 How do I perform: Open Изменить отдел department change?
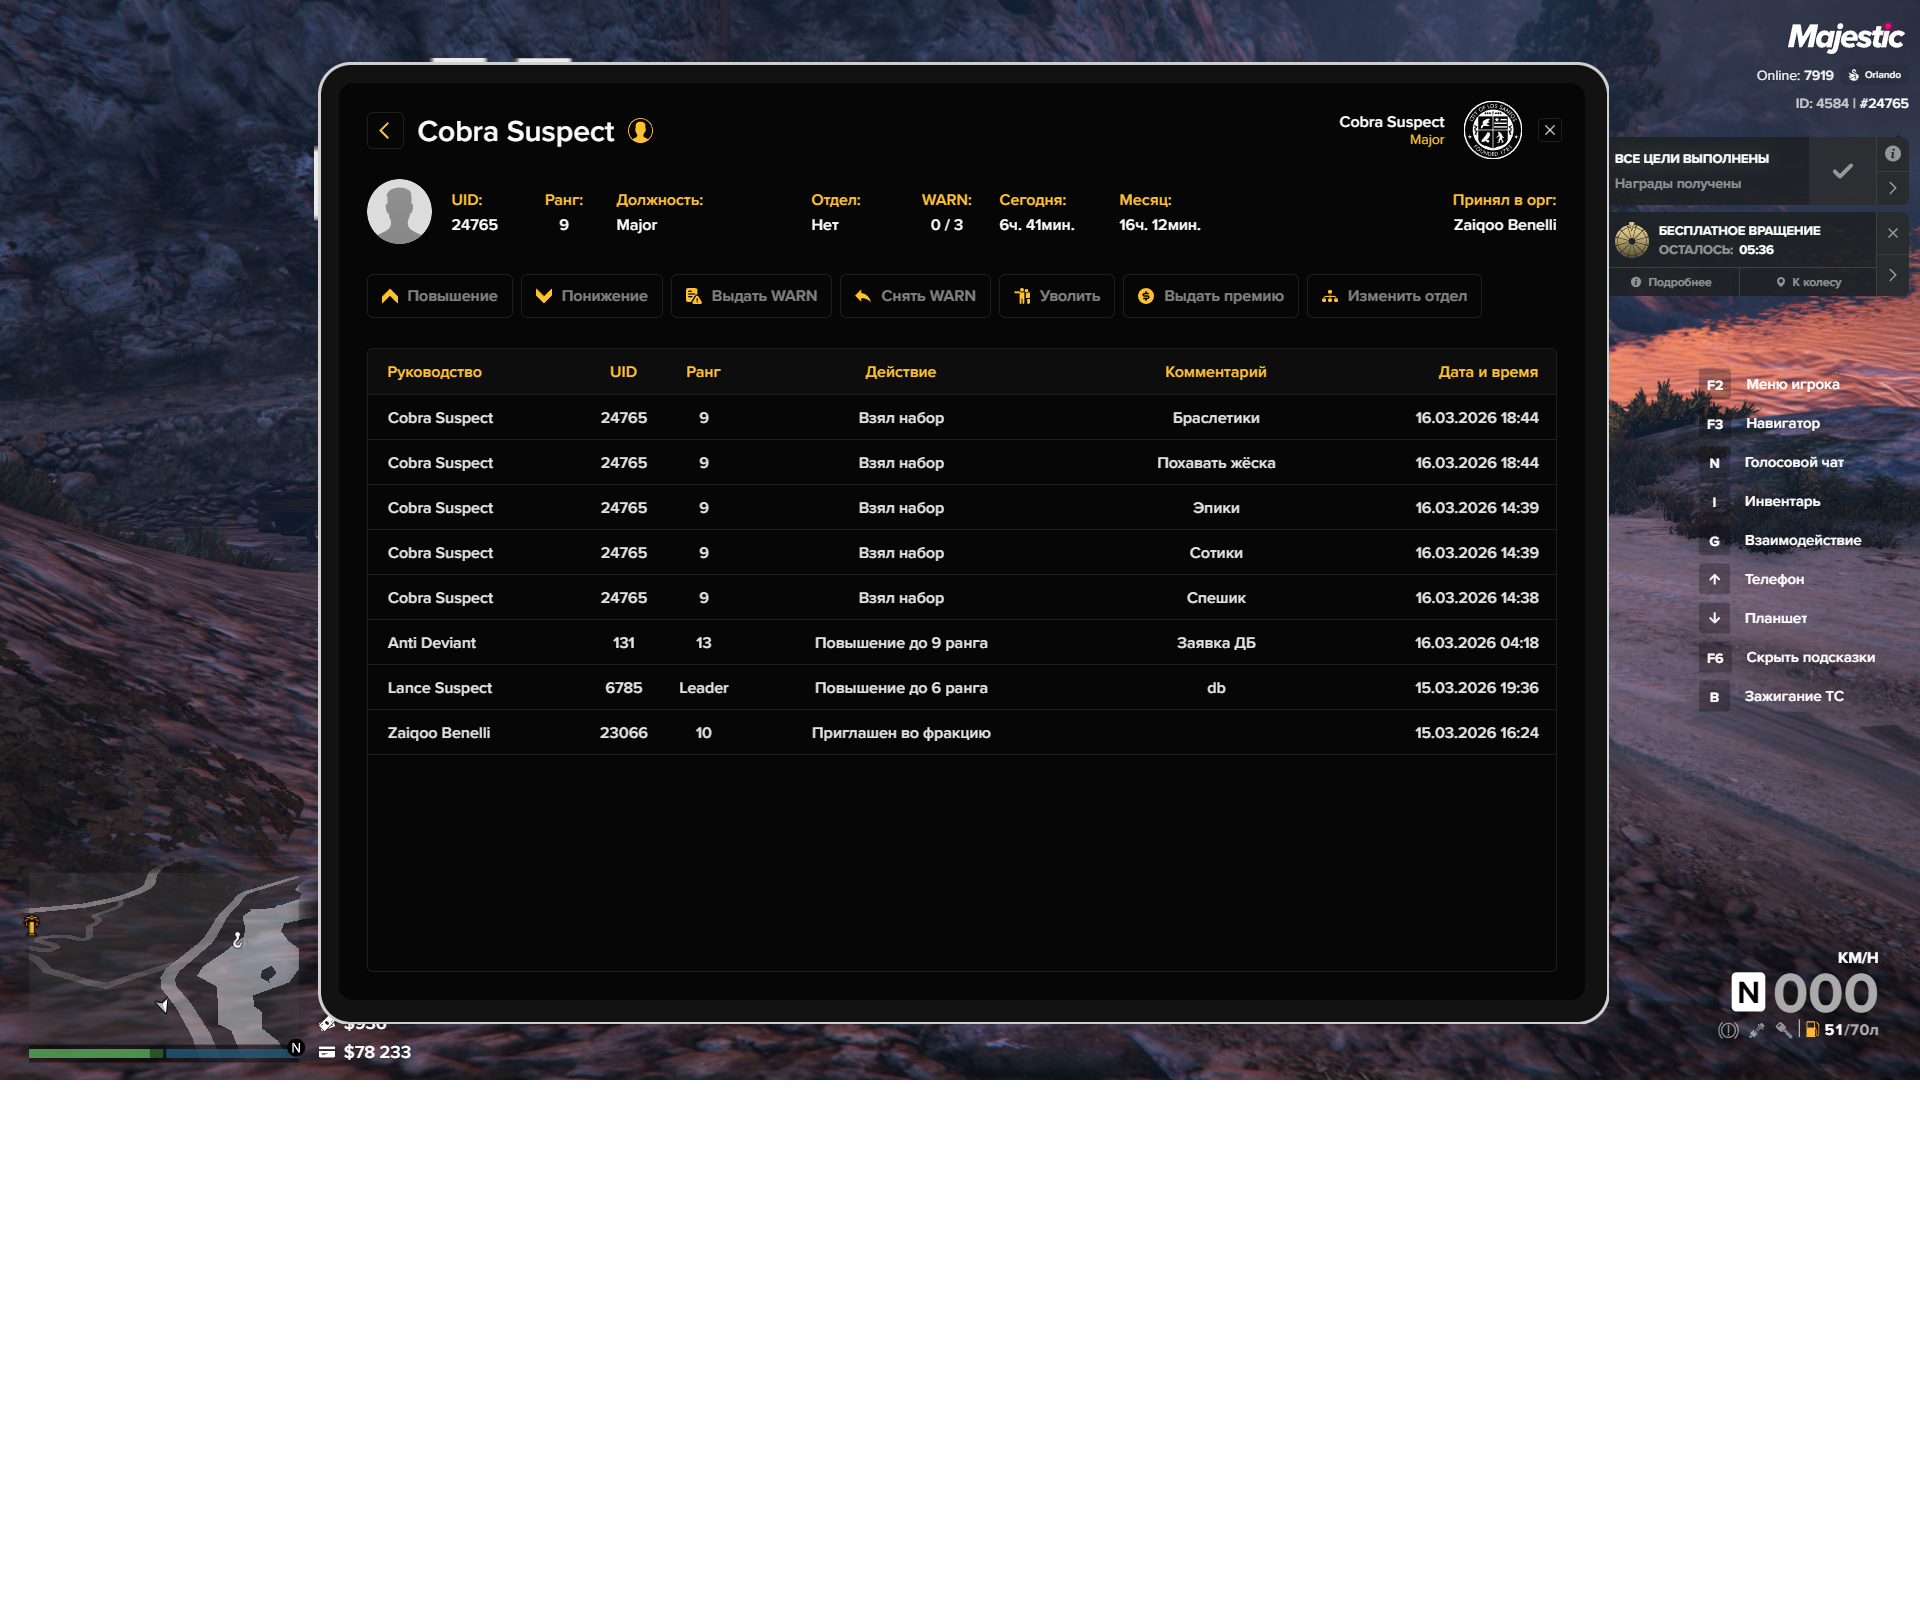pos(1393,296)
